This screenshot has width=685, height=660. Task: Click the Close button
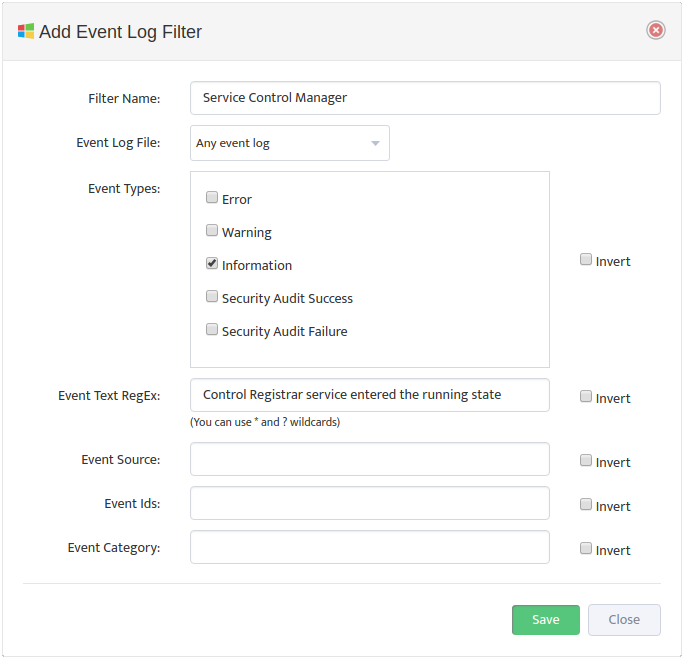click(624, 620)
